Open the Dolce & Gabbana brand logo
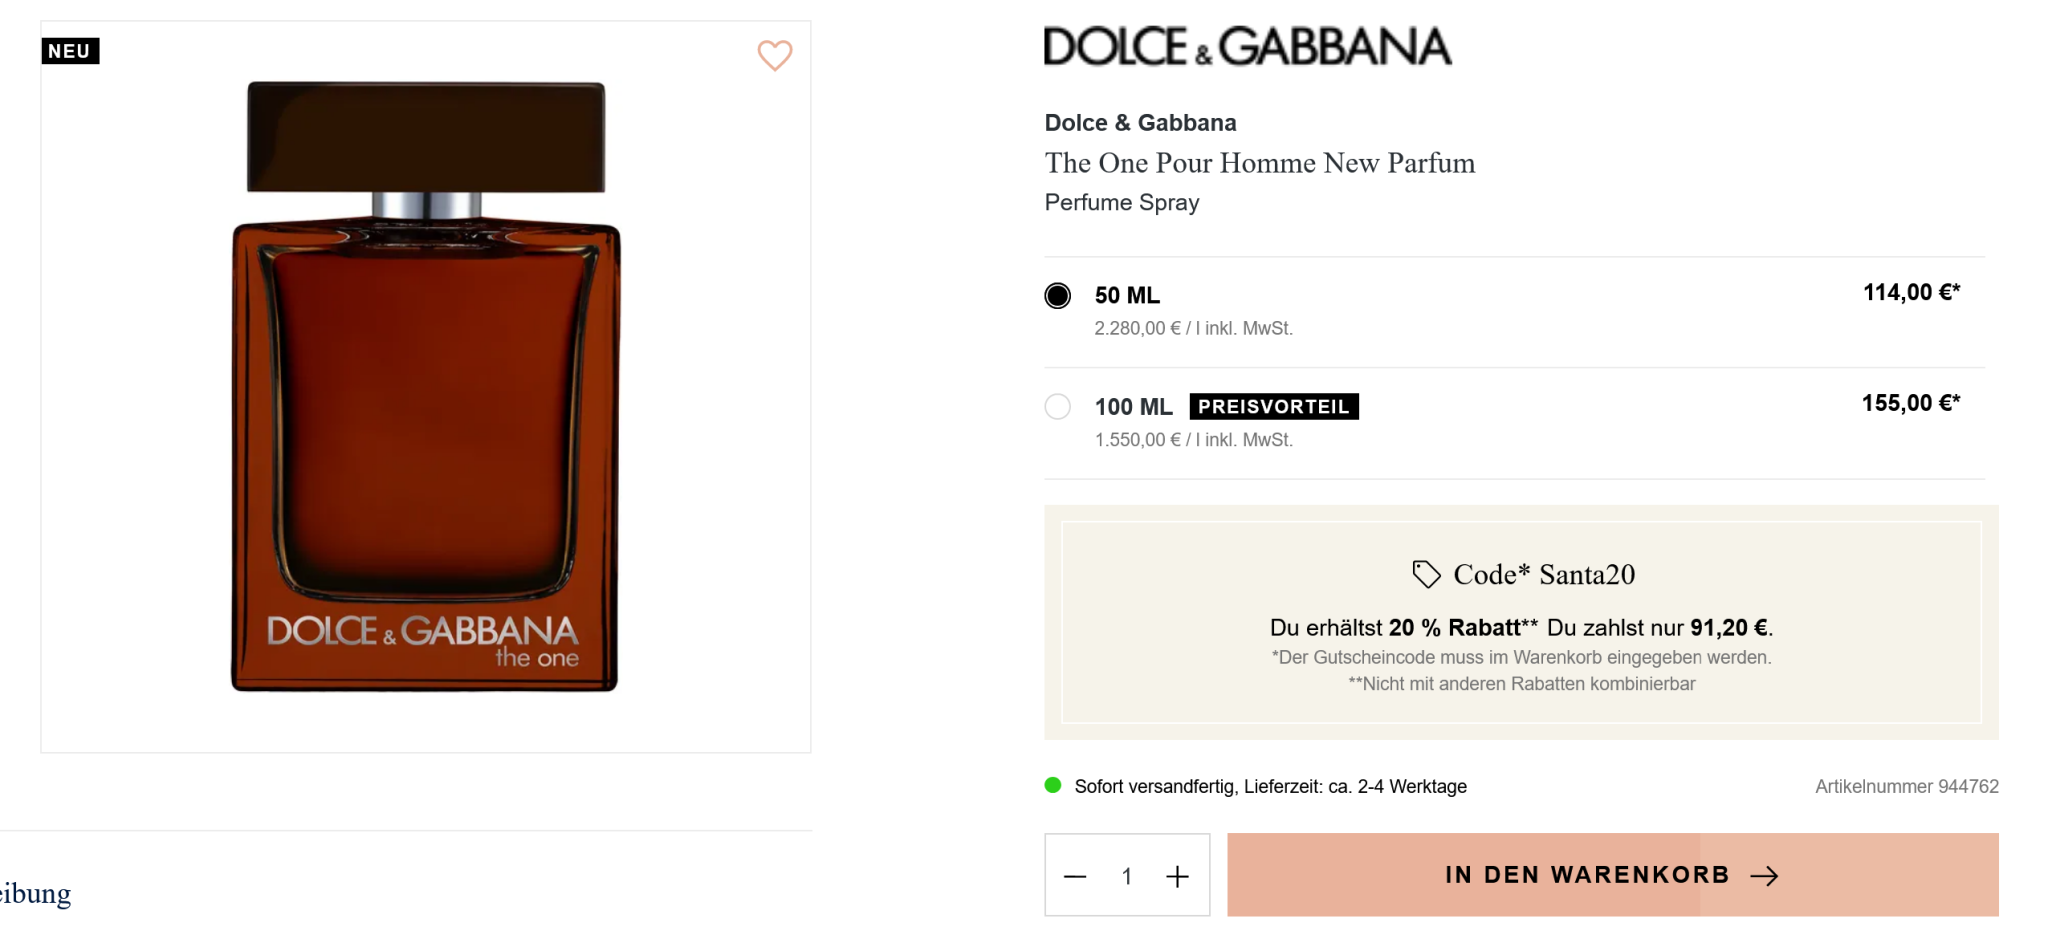The image size is (2048, 943). tap(1247, 47)
